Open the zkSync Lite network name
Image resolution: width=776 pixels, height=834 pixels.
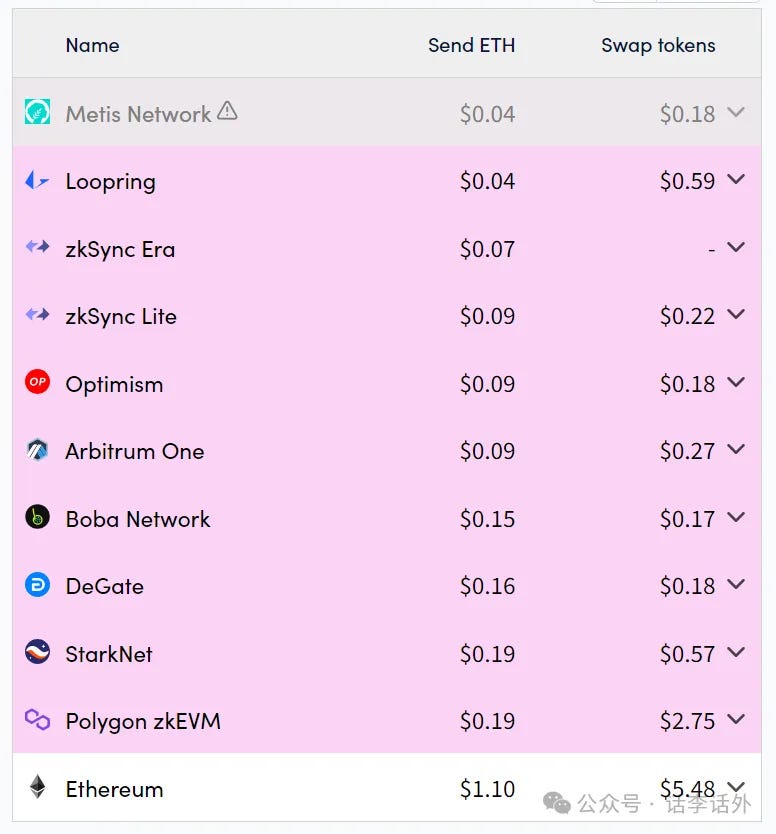(121, 316)
